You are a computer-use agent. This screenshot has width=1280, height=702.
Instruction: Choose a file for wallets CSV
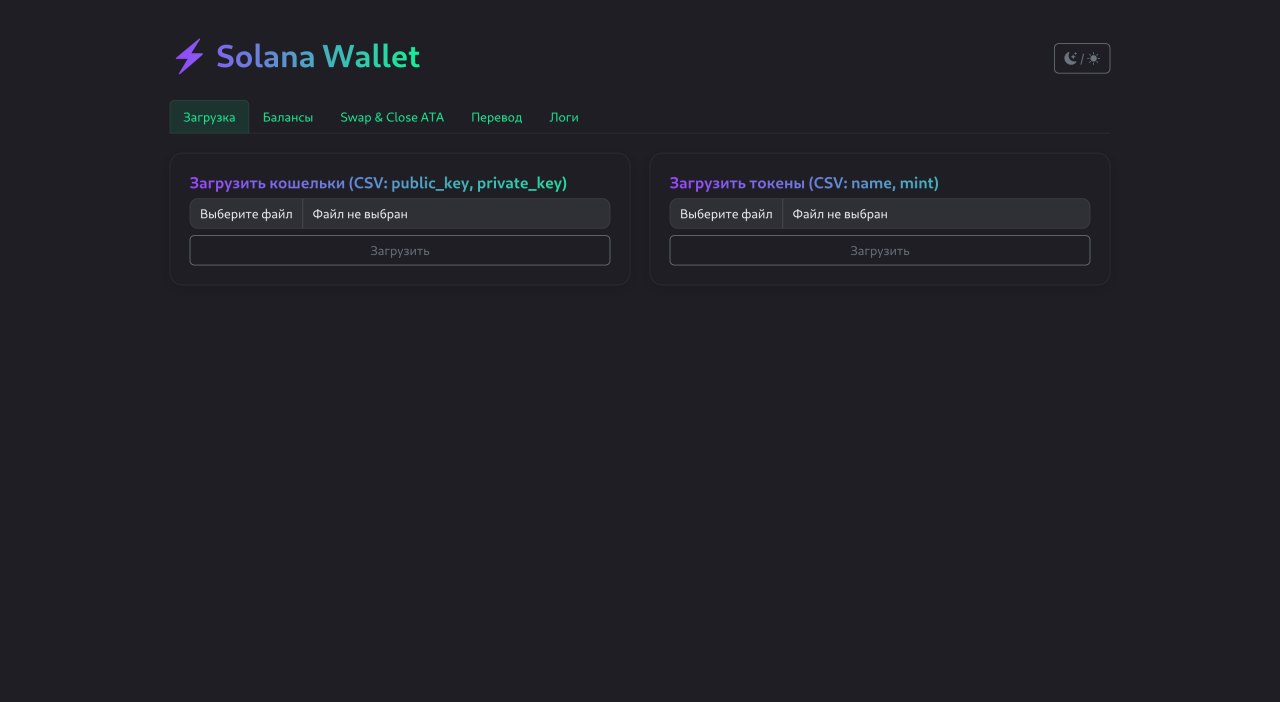pyautogui.click(x=246, y=214)
